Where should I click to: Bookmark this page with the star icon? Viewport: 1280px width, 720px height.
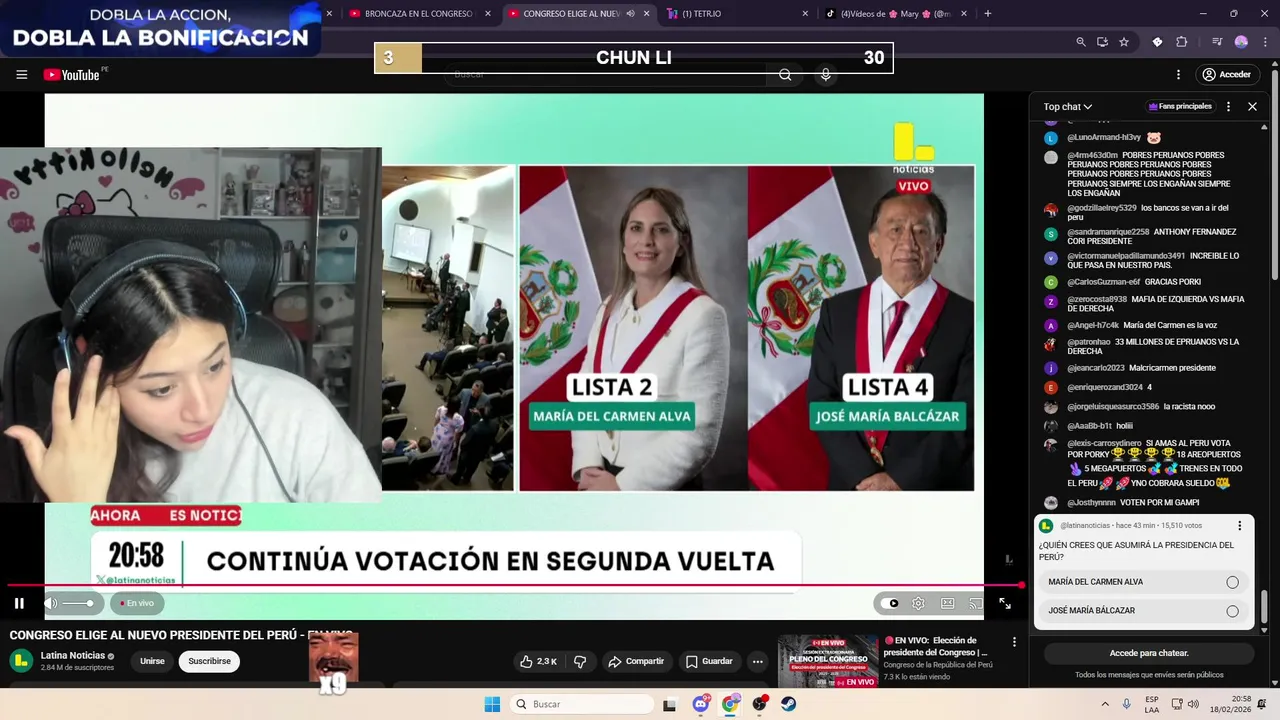(1124, 42)
